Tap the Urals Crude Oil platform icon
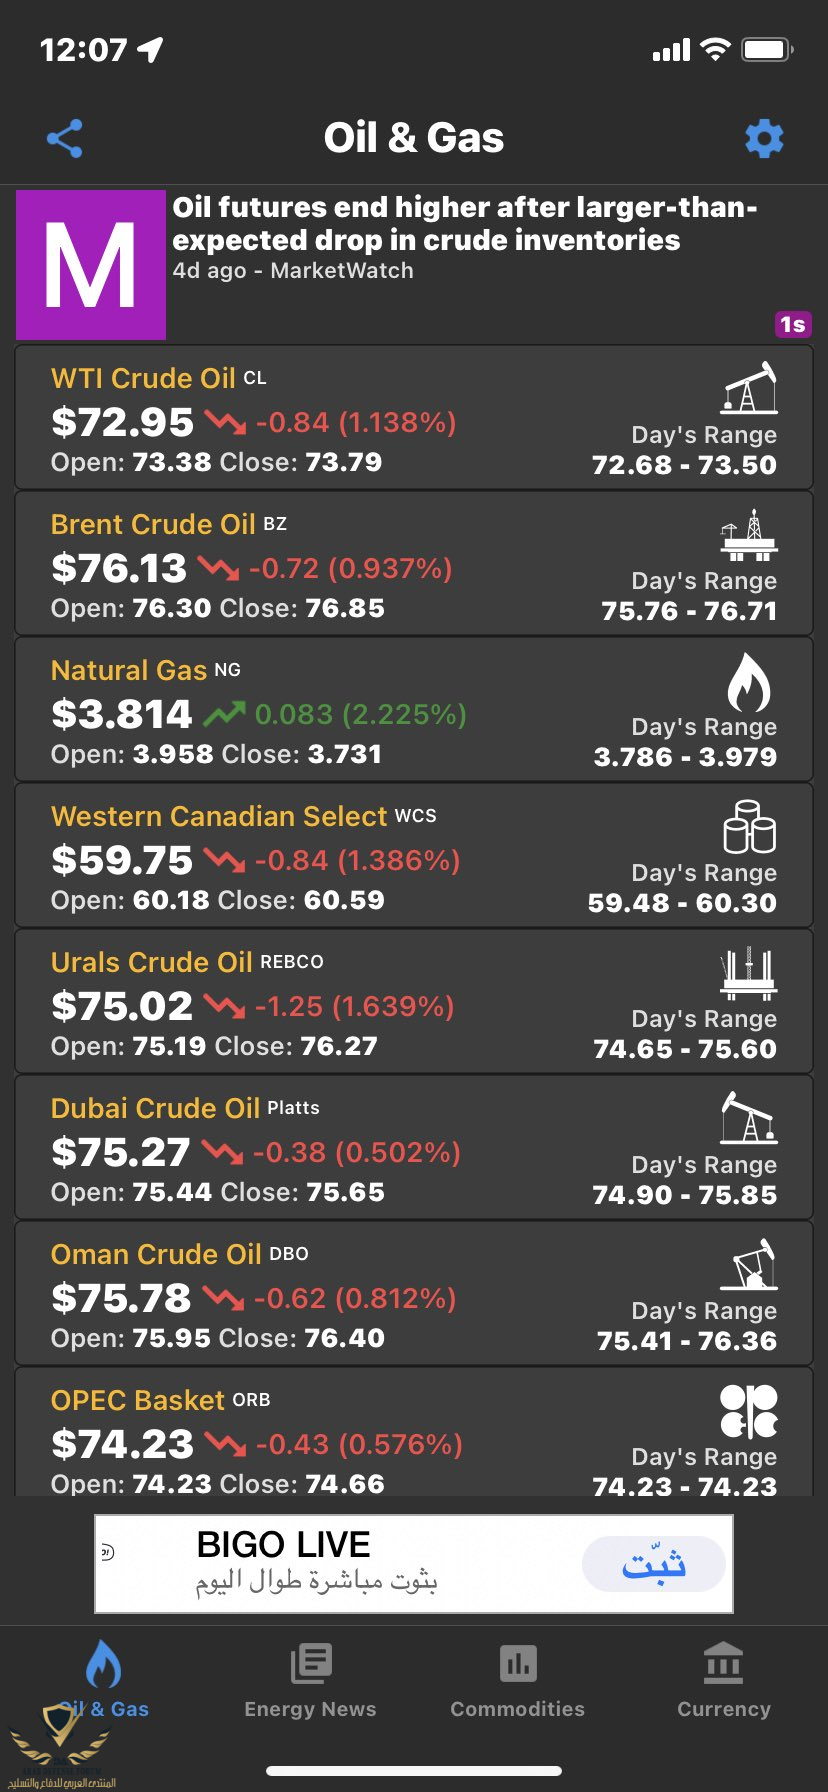The image size is (828, 1792). tap(749, 973)
